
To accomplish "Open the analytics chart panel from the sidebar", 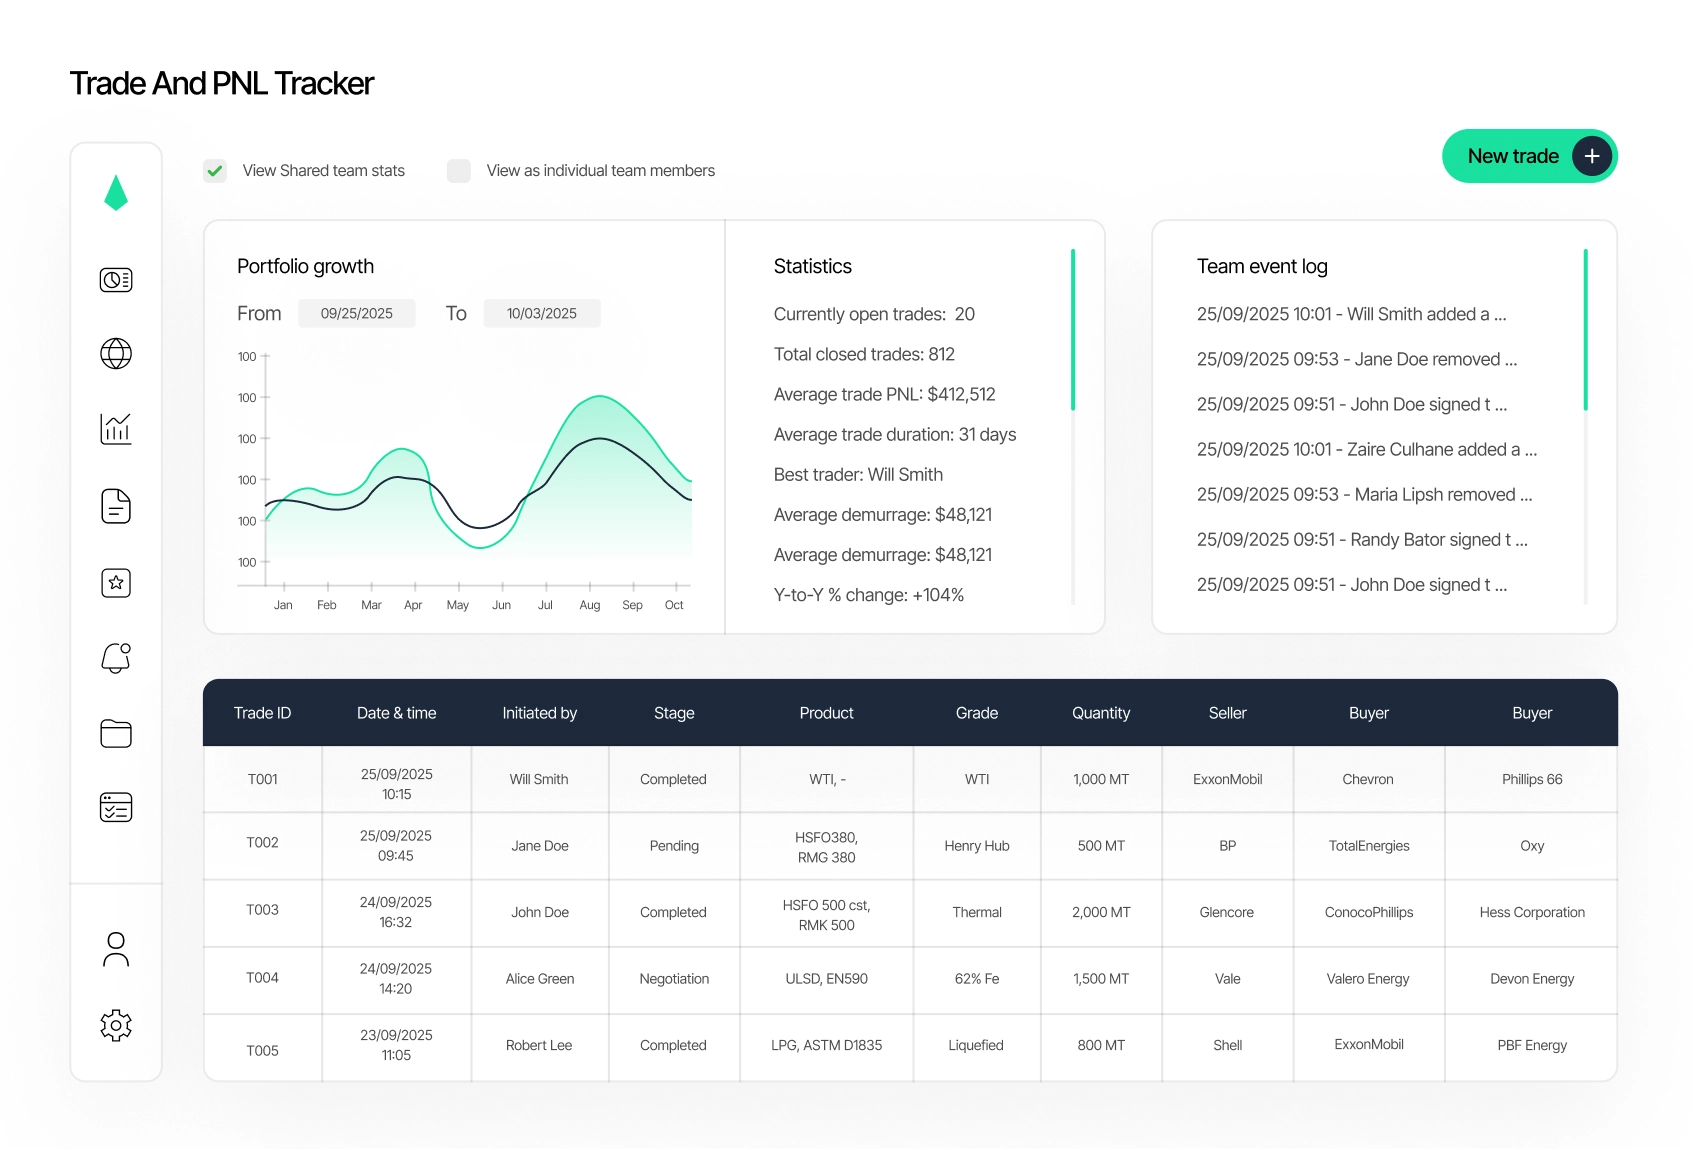I will click(116, 430).
